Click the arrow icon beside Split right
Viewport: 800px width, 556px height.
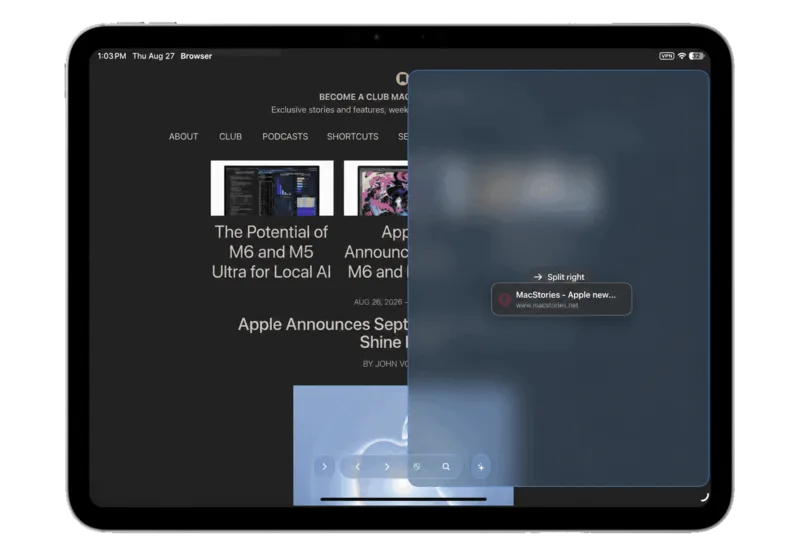(538, 277)
